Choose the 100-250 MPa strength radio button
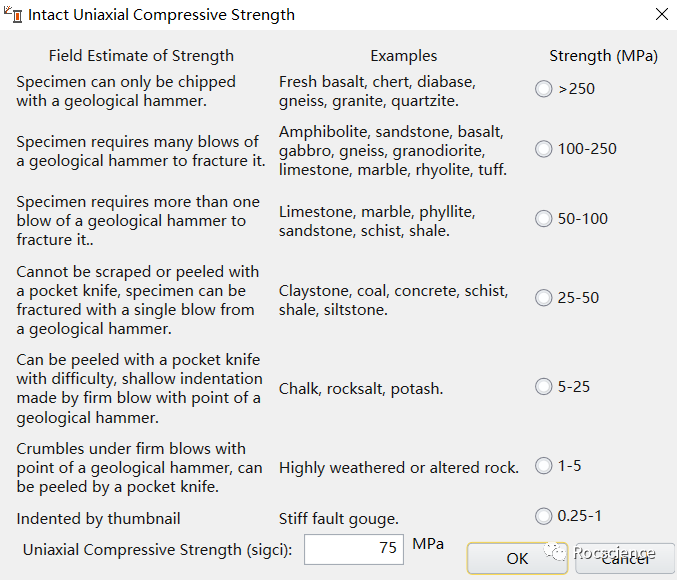 (x=544, y=149)
